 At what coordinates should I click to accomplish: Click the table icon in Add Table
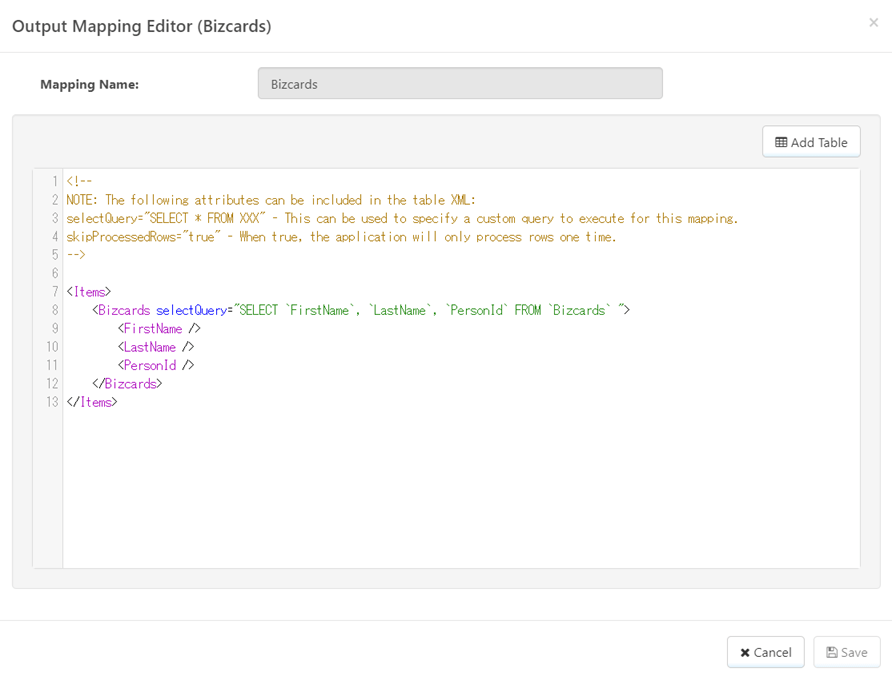click(x=781, y=142)
